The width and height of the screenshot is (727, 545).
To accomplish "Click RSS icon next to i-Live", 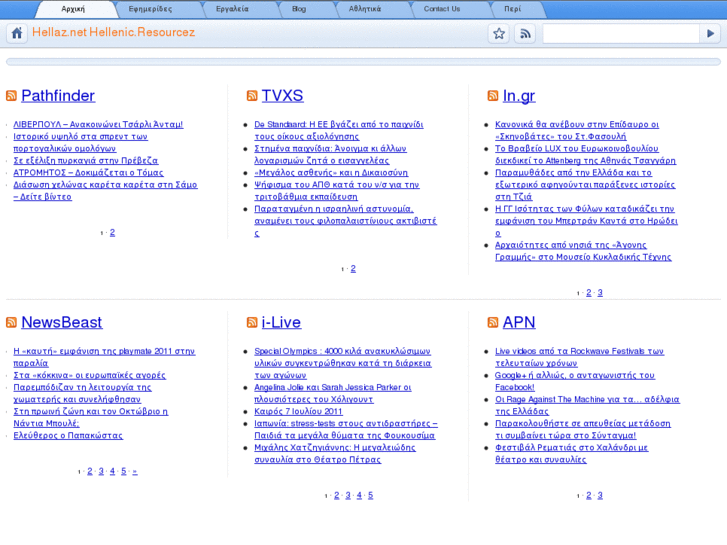I will pyautogui.click(x=252, y=322).
